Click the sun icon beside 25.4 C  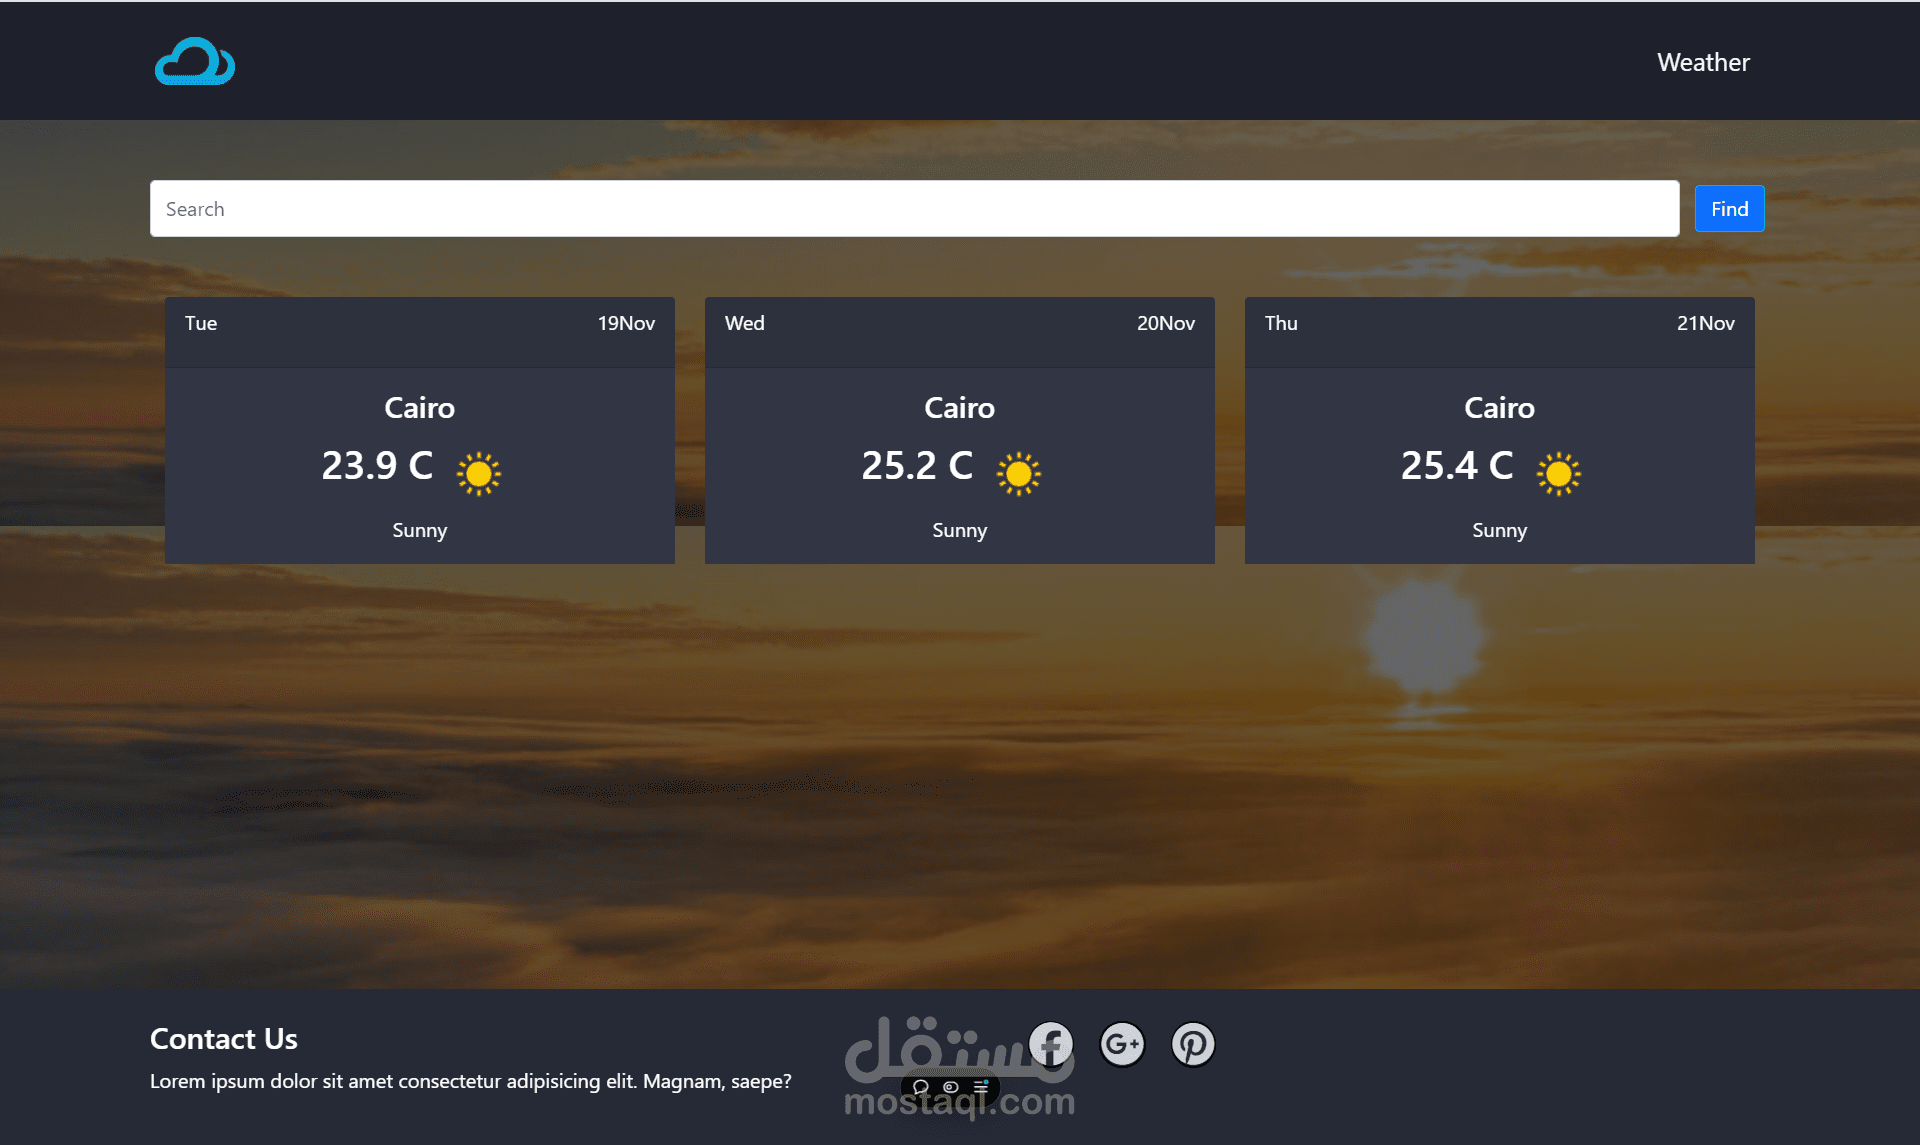[x=1559, y=473]
